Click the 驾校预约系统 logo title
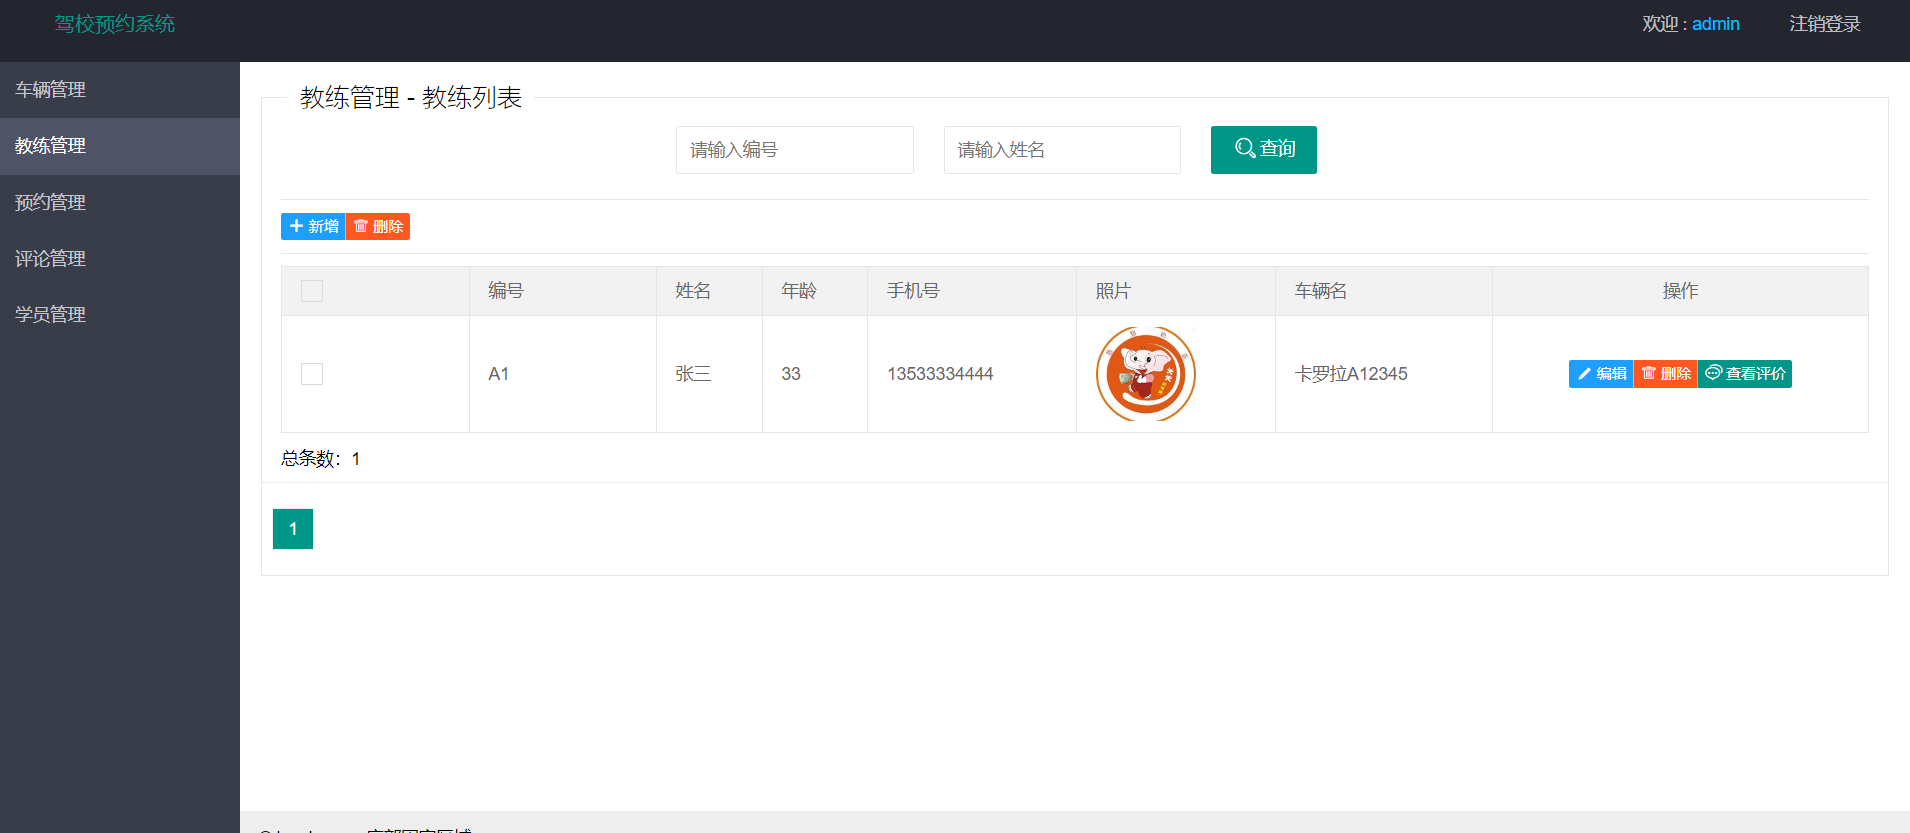 coord(115,24)
